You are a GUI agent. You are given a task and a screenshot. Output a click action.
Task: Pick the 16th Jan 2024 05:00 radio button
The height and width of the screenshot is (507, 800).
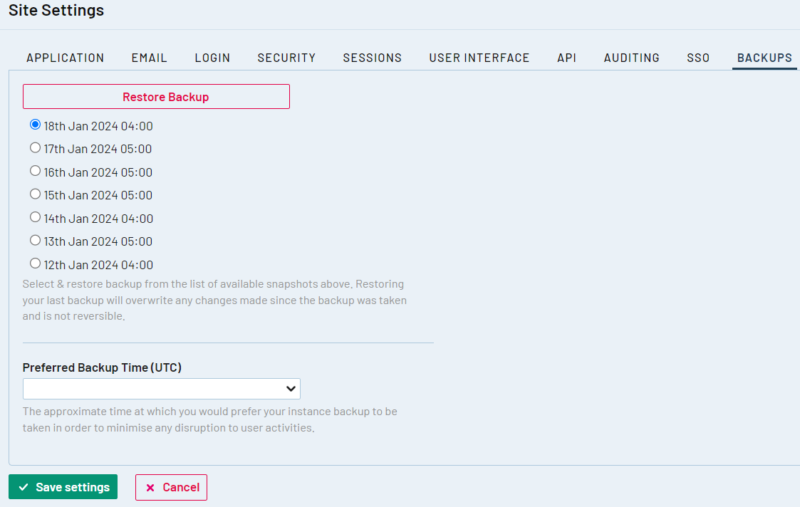pos(35,171)
